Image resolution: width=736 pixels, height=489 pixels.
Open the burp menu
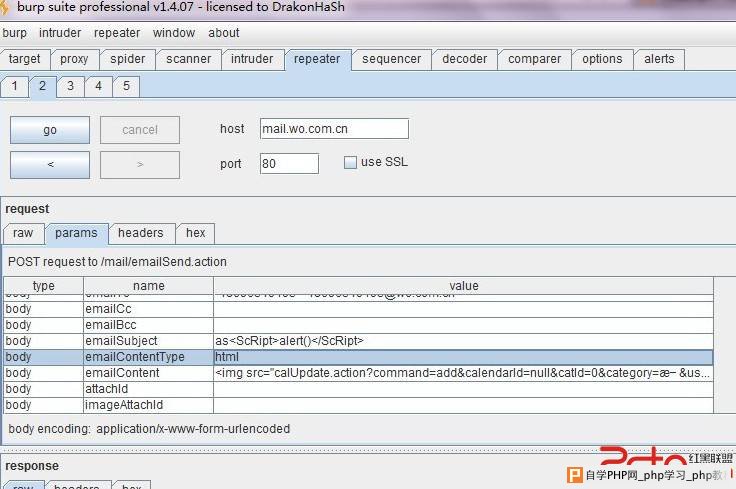tap(15, 33)
